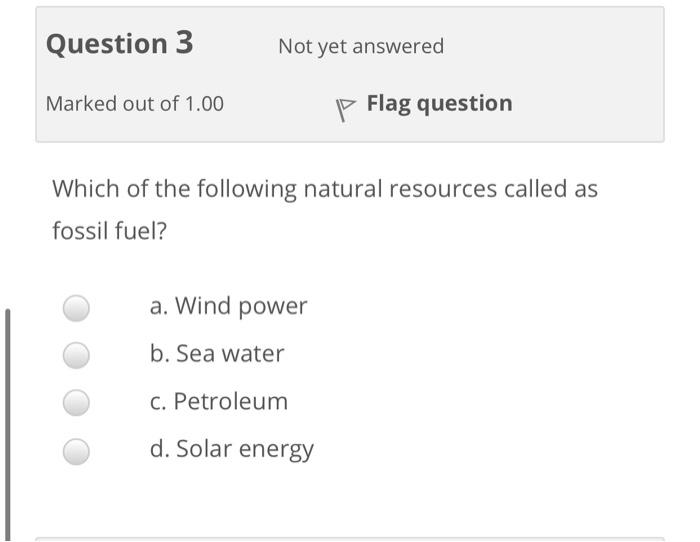Image resolution: width=700 pixels, height=542 pixels.
Task: Click the answer label 'a. Wind power'
Action: coord(228,306)
